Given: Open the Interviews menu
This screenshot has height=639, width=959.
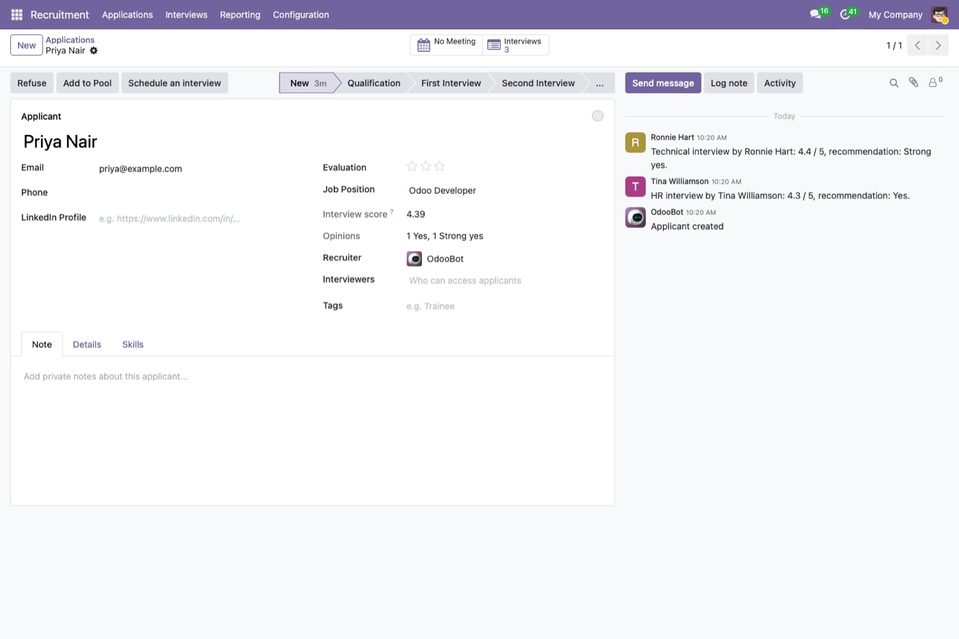Looking at the screenshot, I should [x=186, y=15].
